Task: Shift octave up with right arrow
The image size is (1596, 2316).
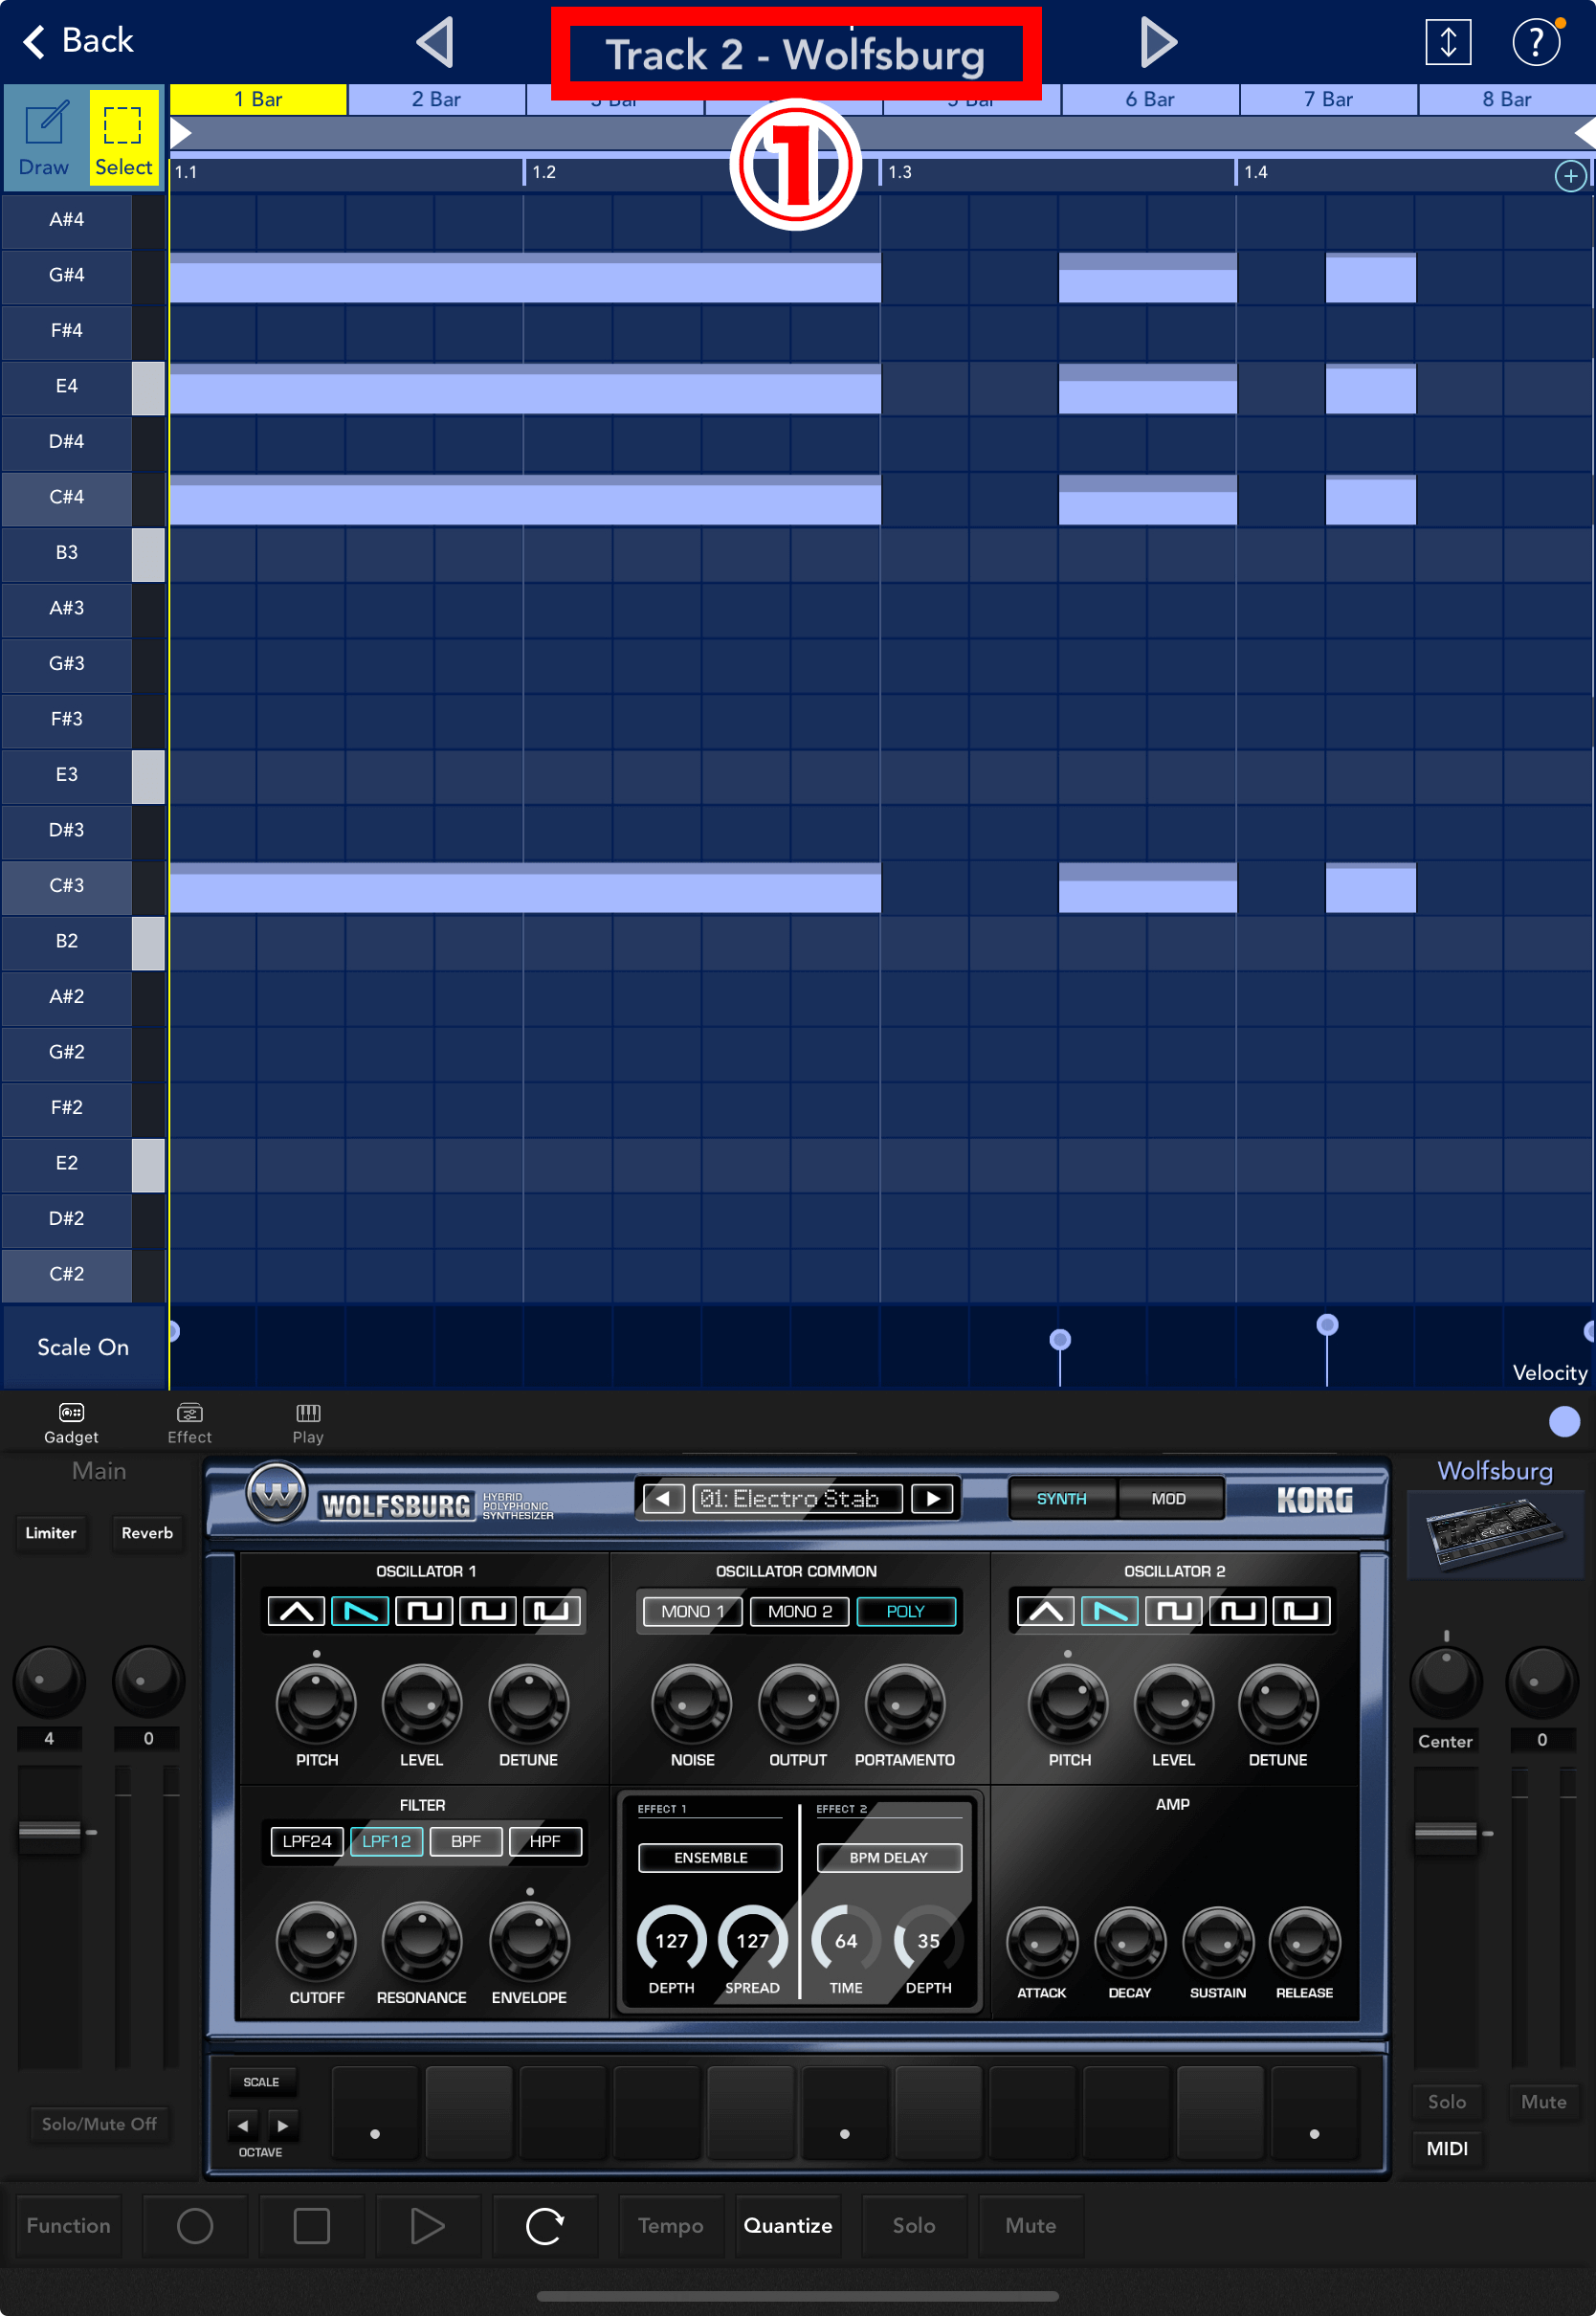Action: coord(283,2125)
